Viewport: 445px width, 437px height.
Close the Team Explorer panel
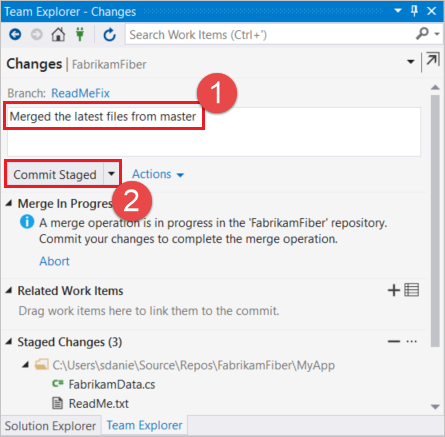point(432,11)
